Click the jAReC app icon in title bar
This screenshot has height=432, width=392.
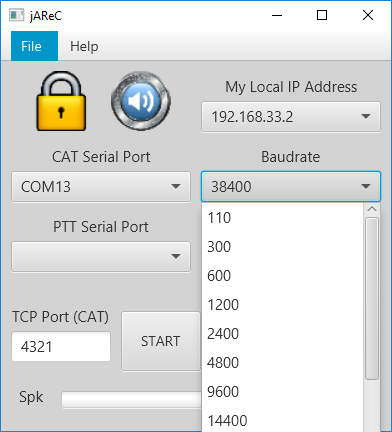click(x=17, y=15)
